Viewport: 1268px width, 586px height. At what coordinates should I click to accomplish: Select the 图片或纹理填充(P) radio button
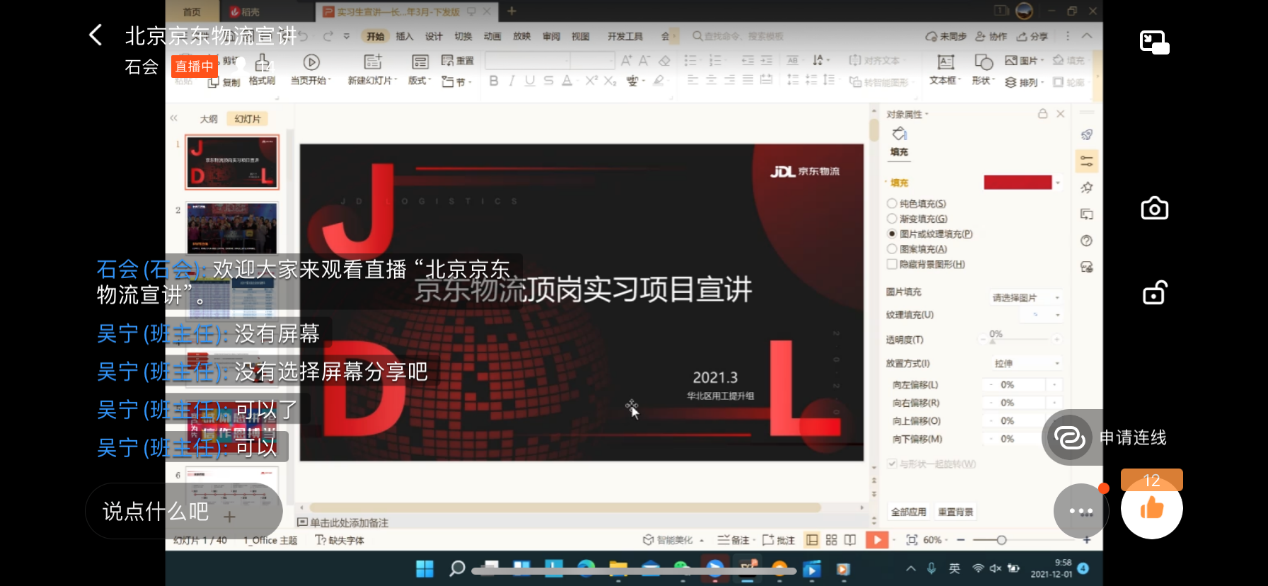[892, 234]
